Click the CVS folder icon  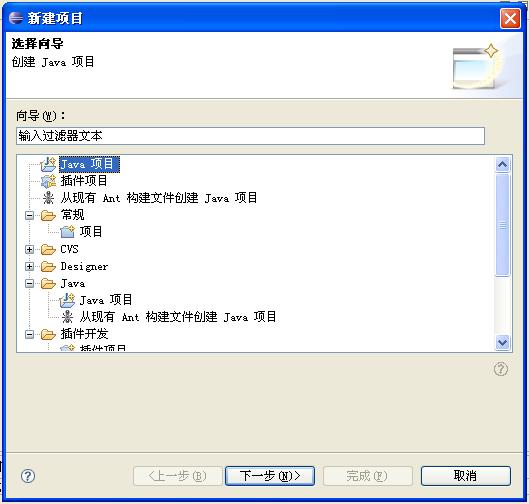pos(48,250)
